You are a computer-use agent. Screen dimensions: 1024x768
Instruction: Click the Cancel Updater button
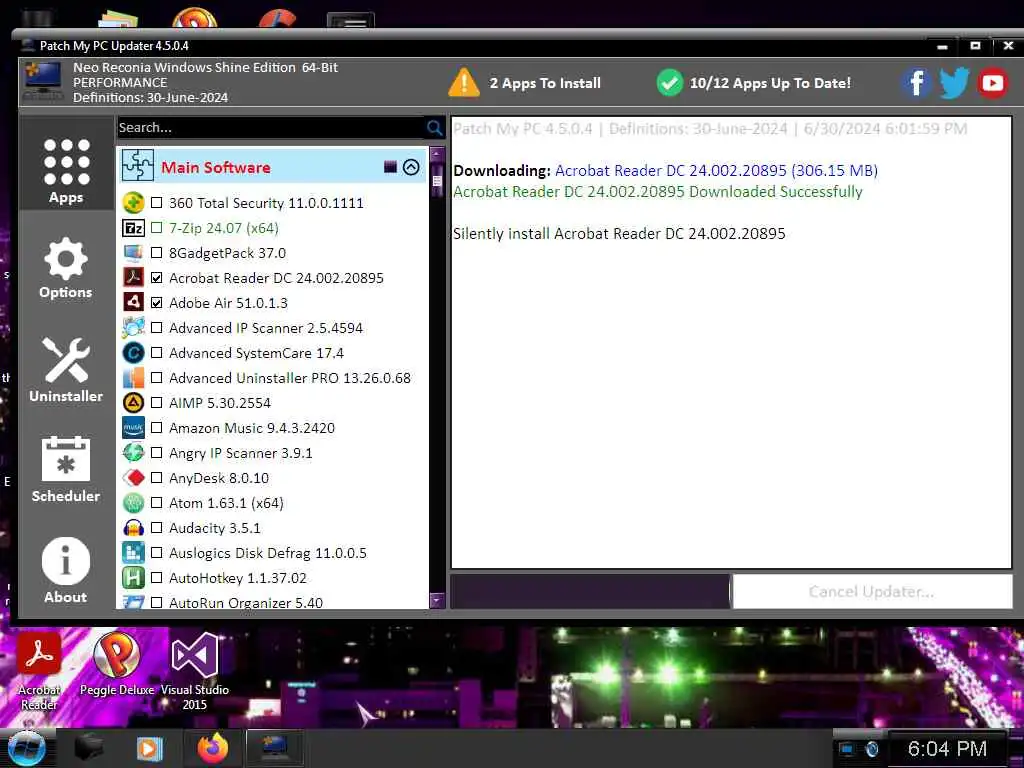[x=872, y=592]
